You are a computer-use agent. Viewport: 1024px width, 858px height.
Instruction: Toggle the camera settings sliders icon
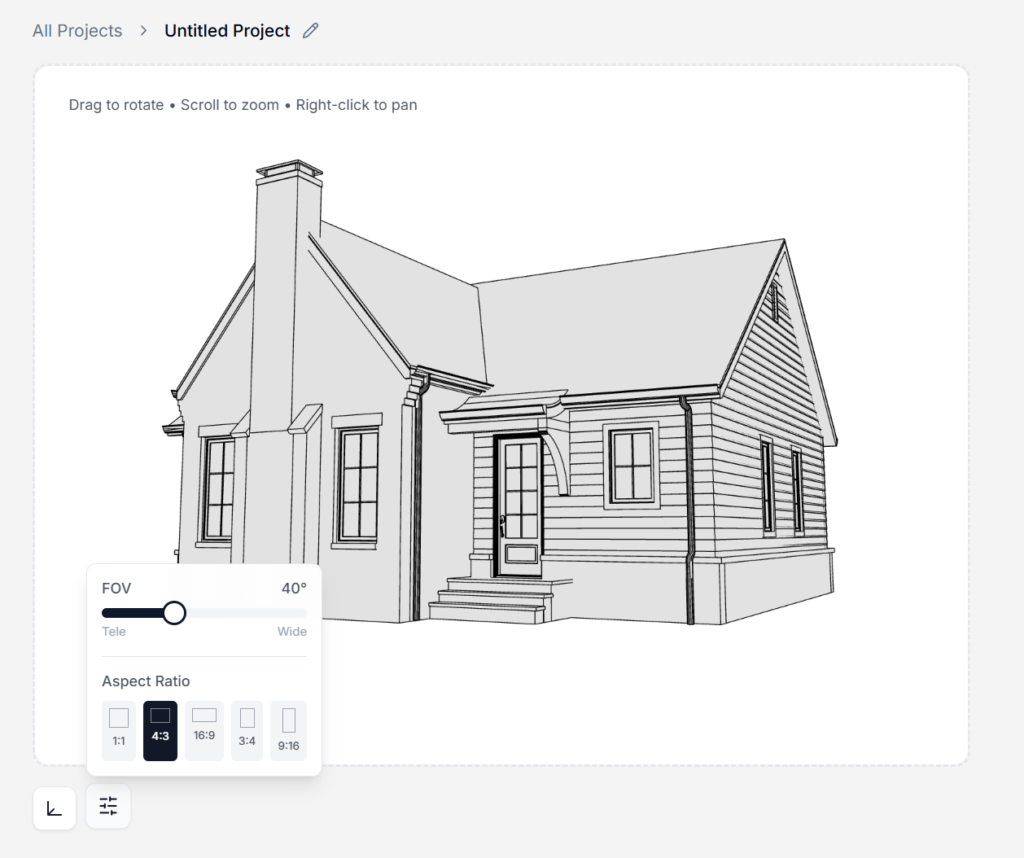[x=108, y=806]
